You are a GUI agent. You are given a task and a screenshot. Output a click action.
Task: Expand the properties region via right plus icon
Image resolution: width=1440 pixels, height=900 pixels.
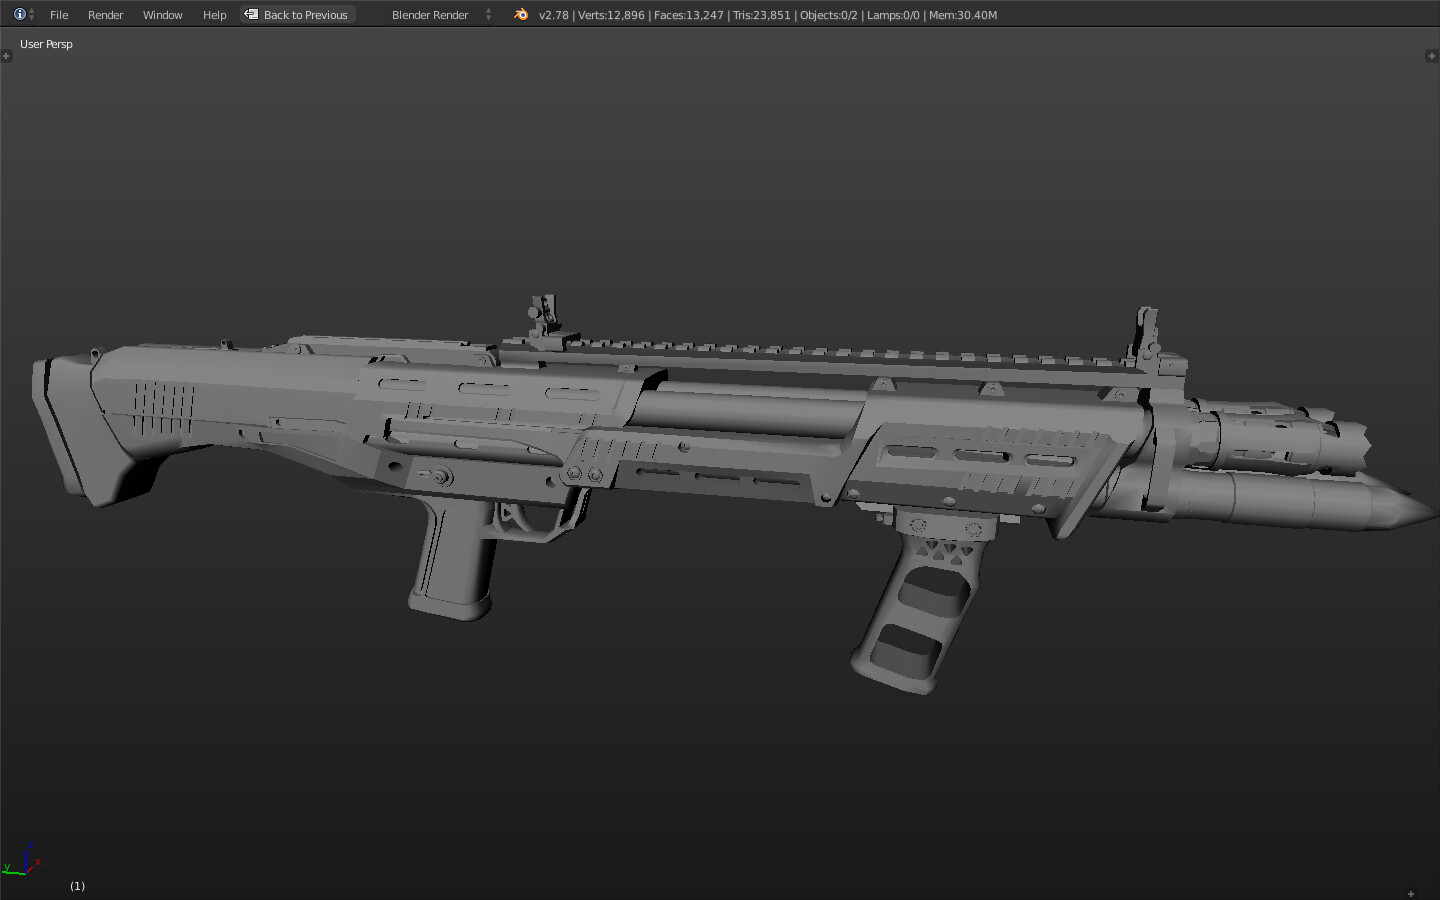pos(1431,56)
